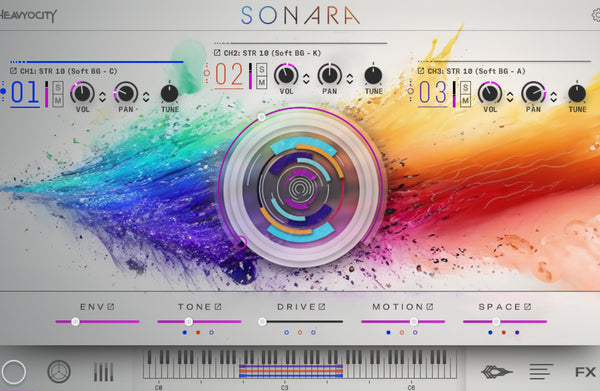Click channel 03 PAN up/down arrows
Image resolution: width=600 pixels, height=391 pixels.
(554, 97)
